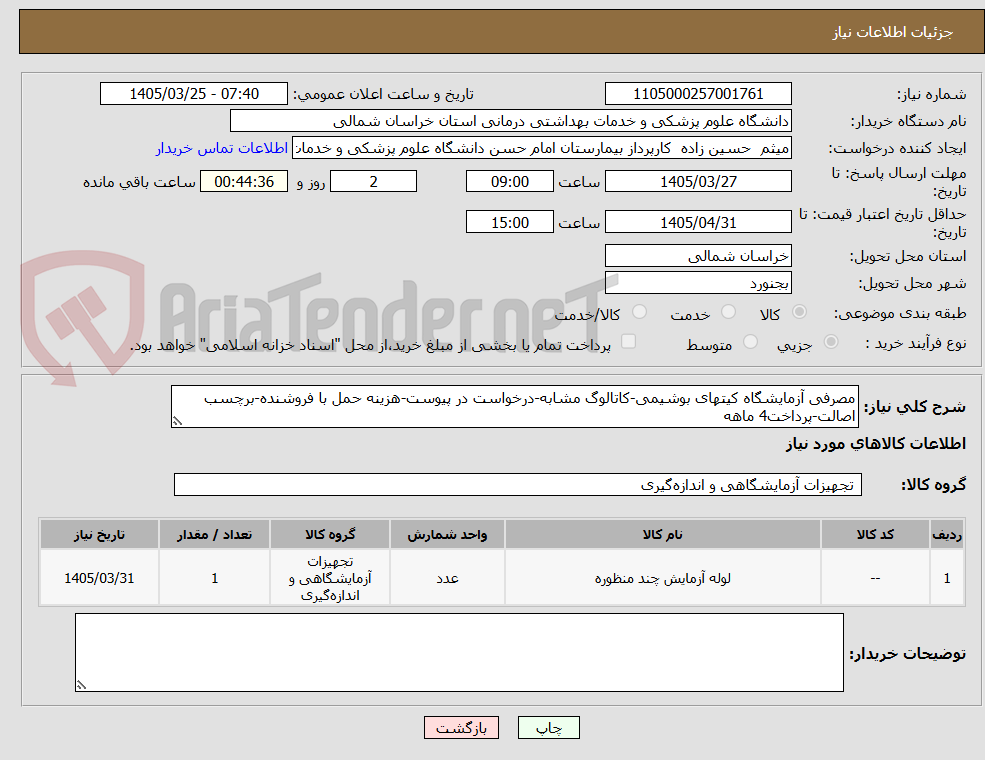
Task: Click the شرح کلی نیاز label
Action: point(915,407)
